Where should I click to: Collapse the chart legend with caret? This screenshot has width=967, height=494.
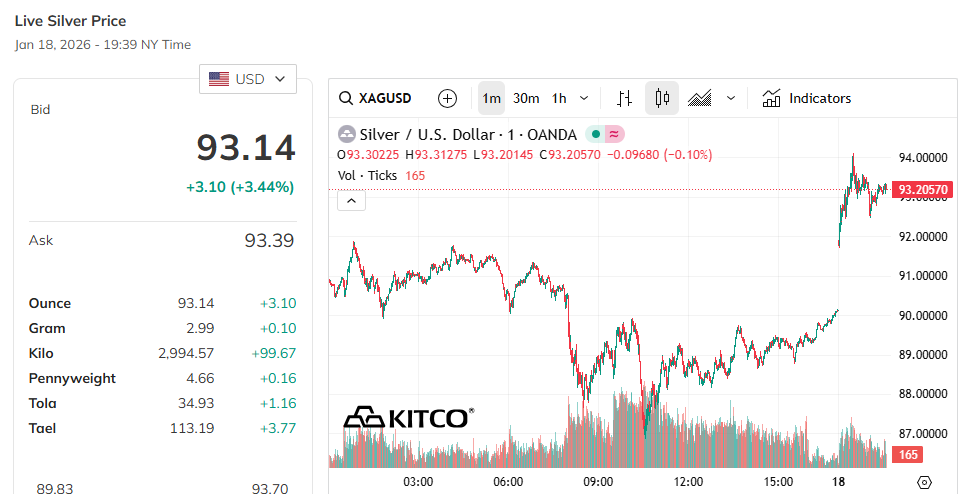pos(352,201)
